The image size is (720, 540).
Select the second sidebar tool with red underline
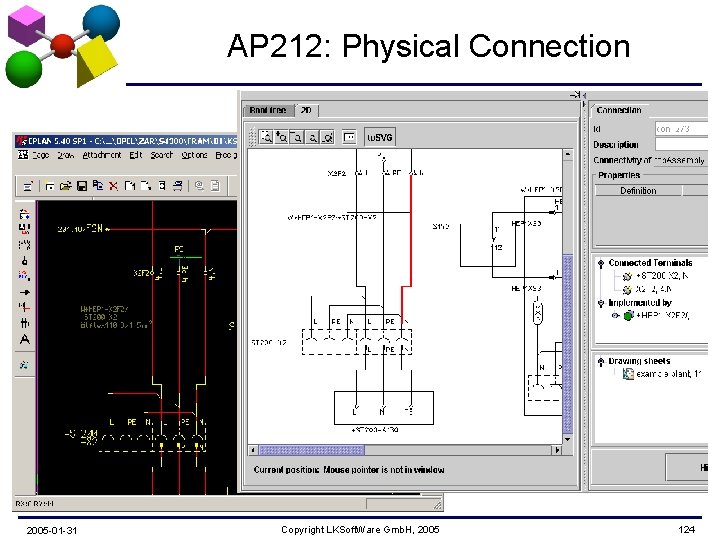pyautogui.click(x=25, y=228)
